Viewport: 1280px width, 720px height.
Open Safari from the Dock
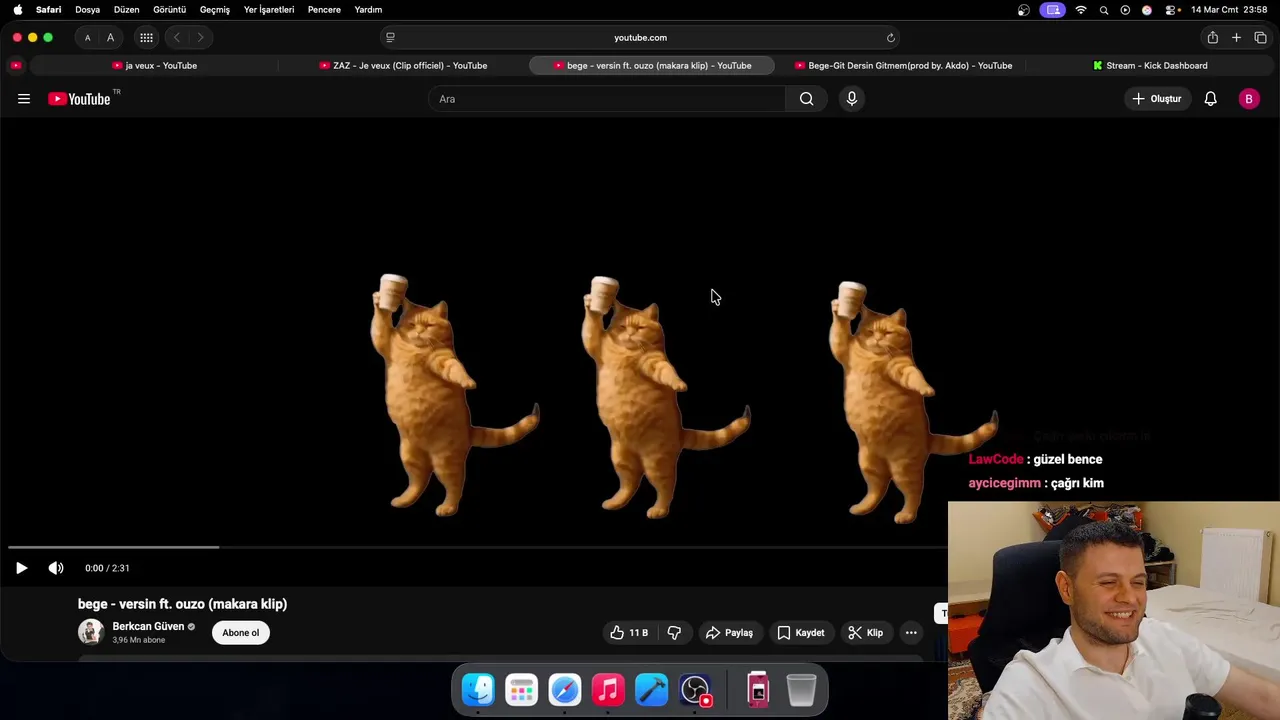click(565, 690)
